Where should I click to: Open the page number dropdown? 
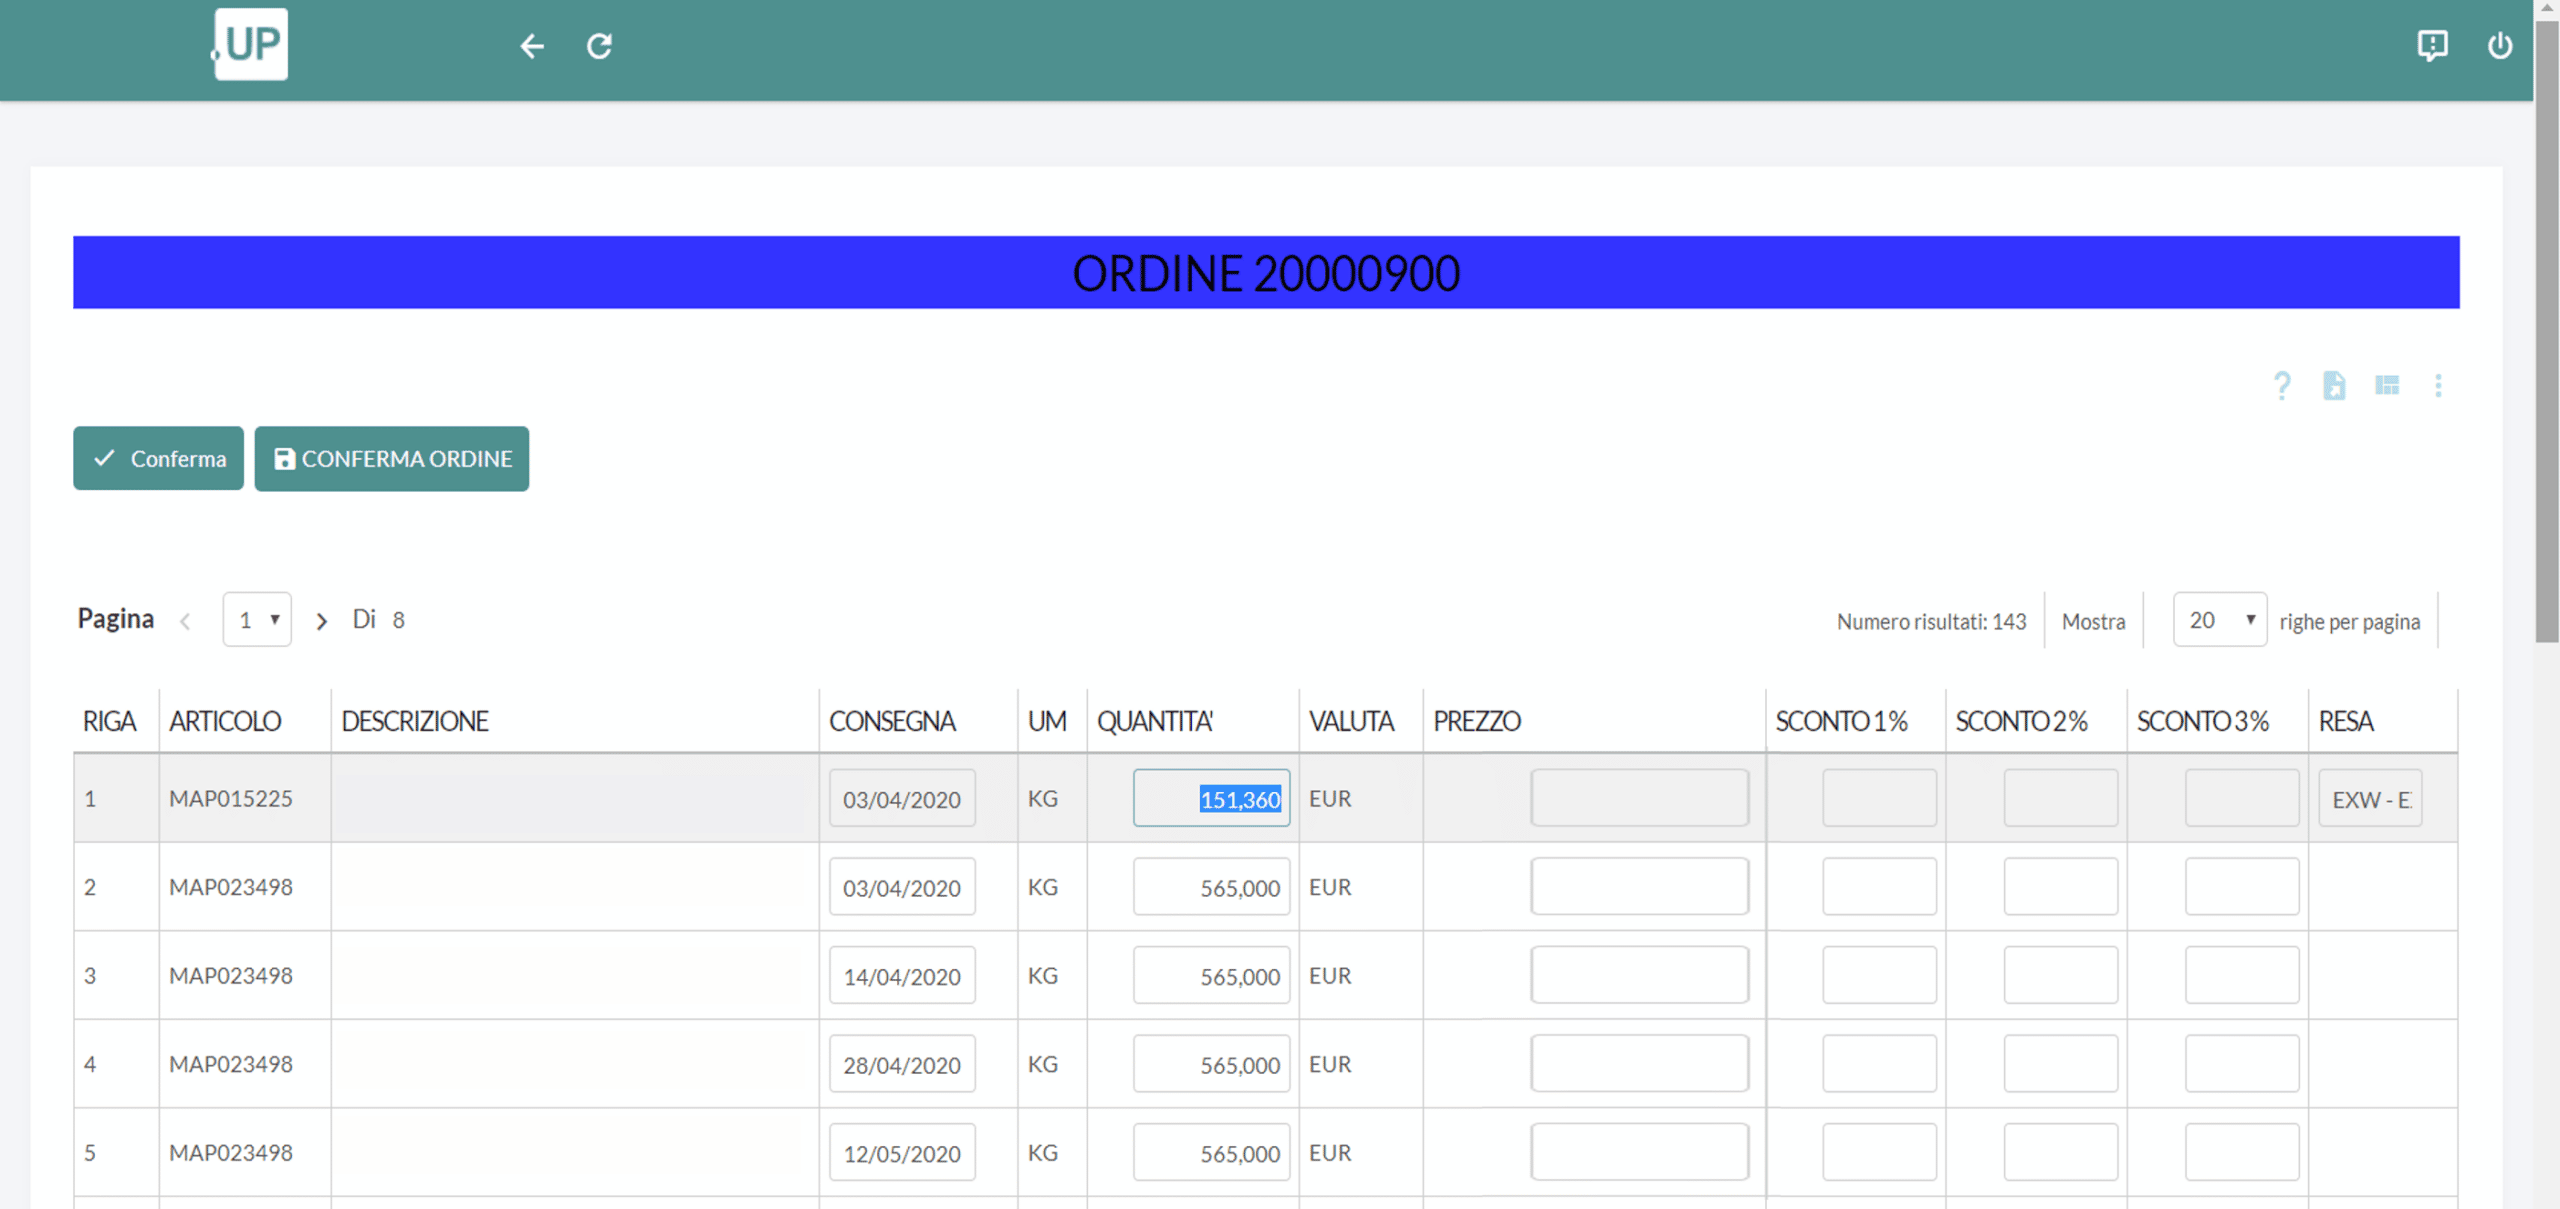[257, 620]
